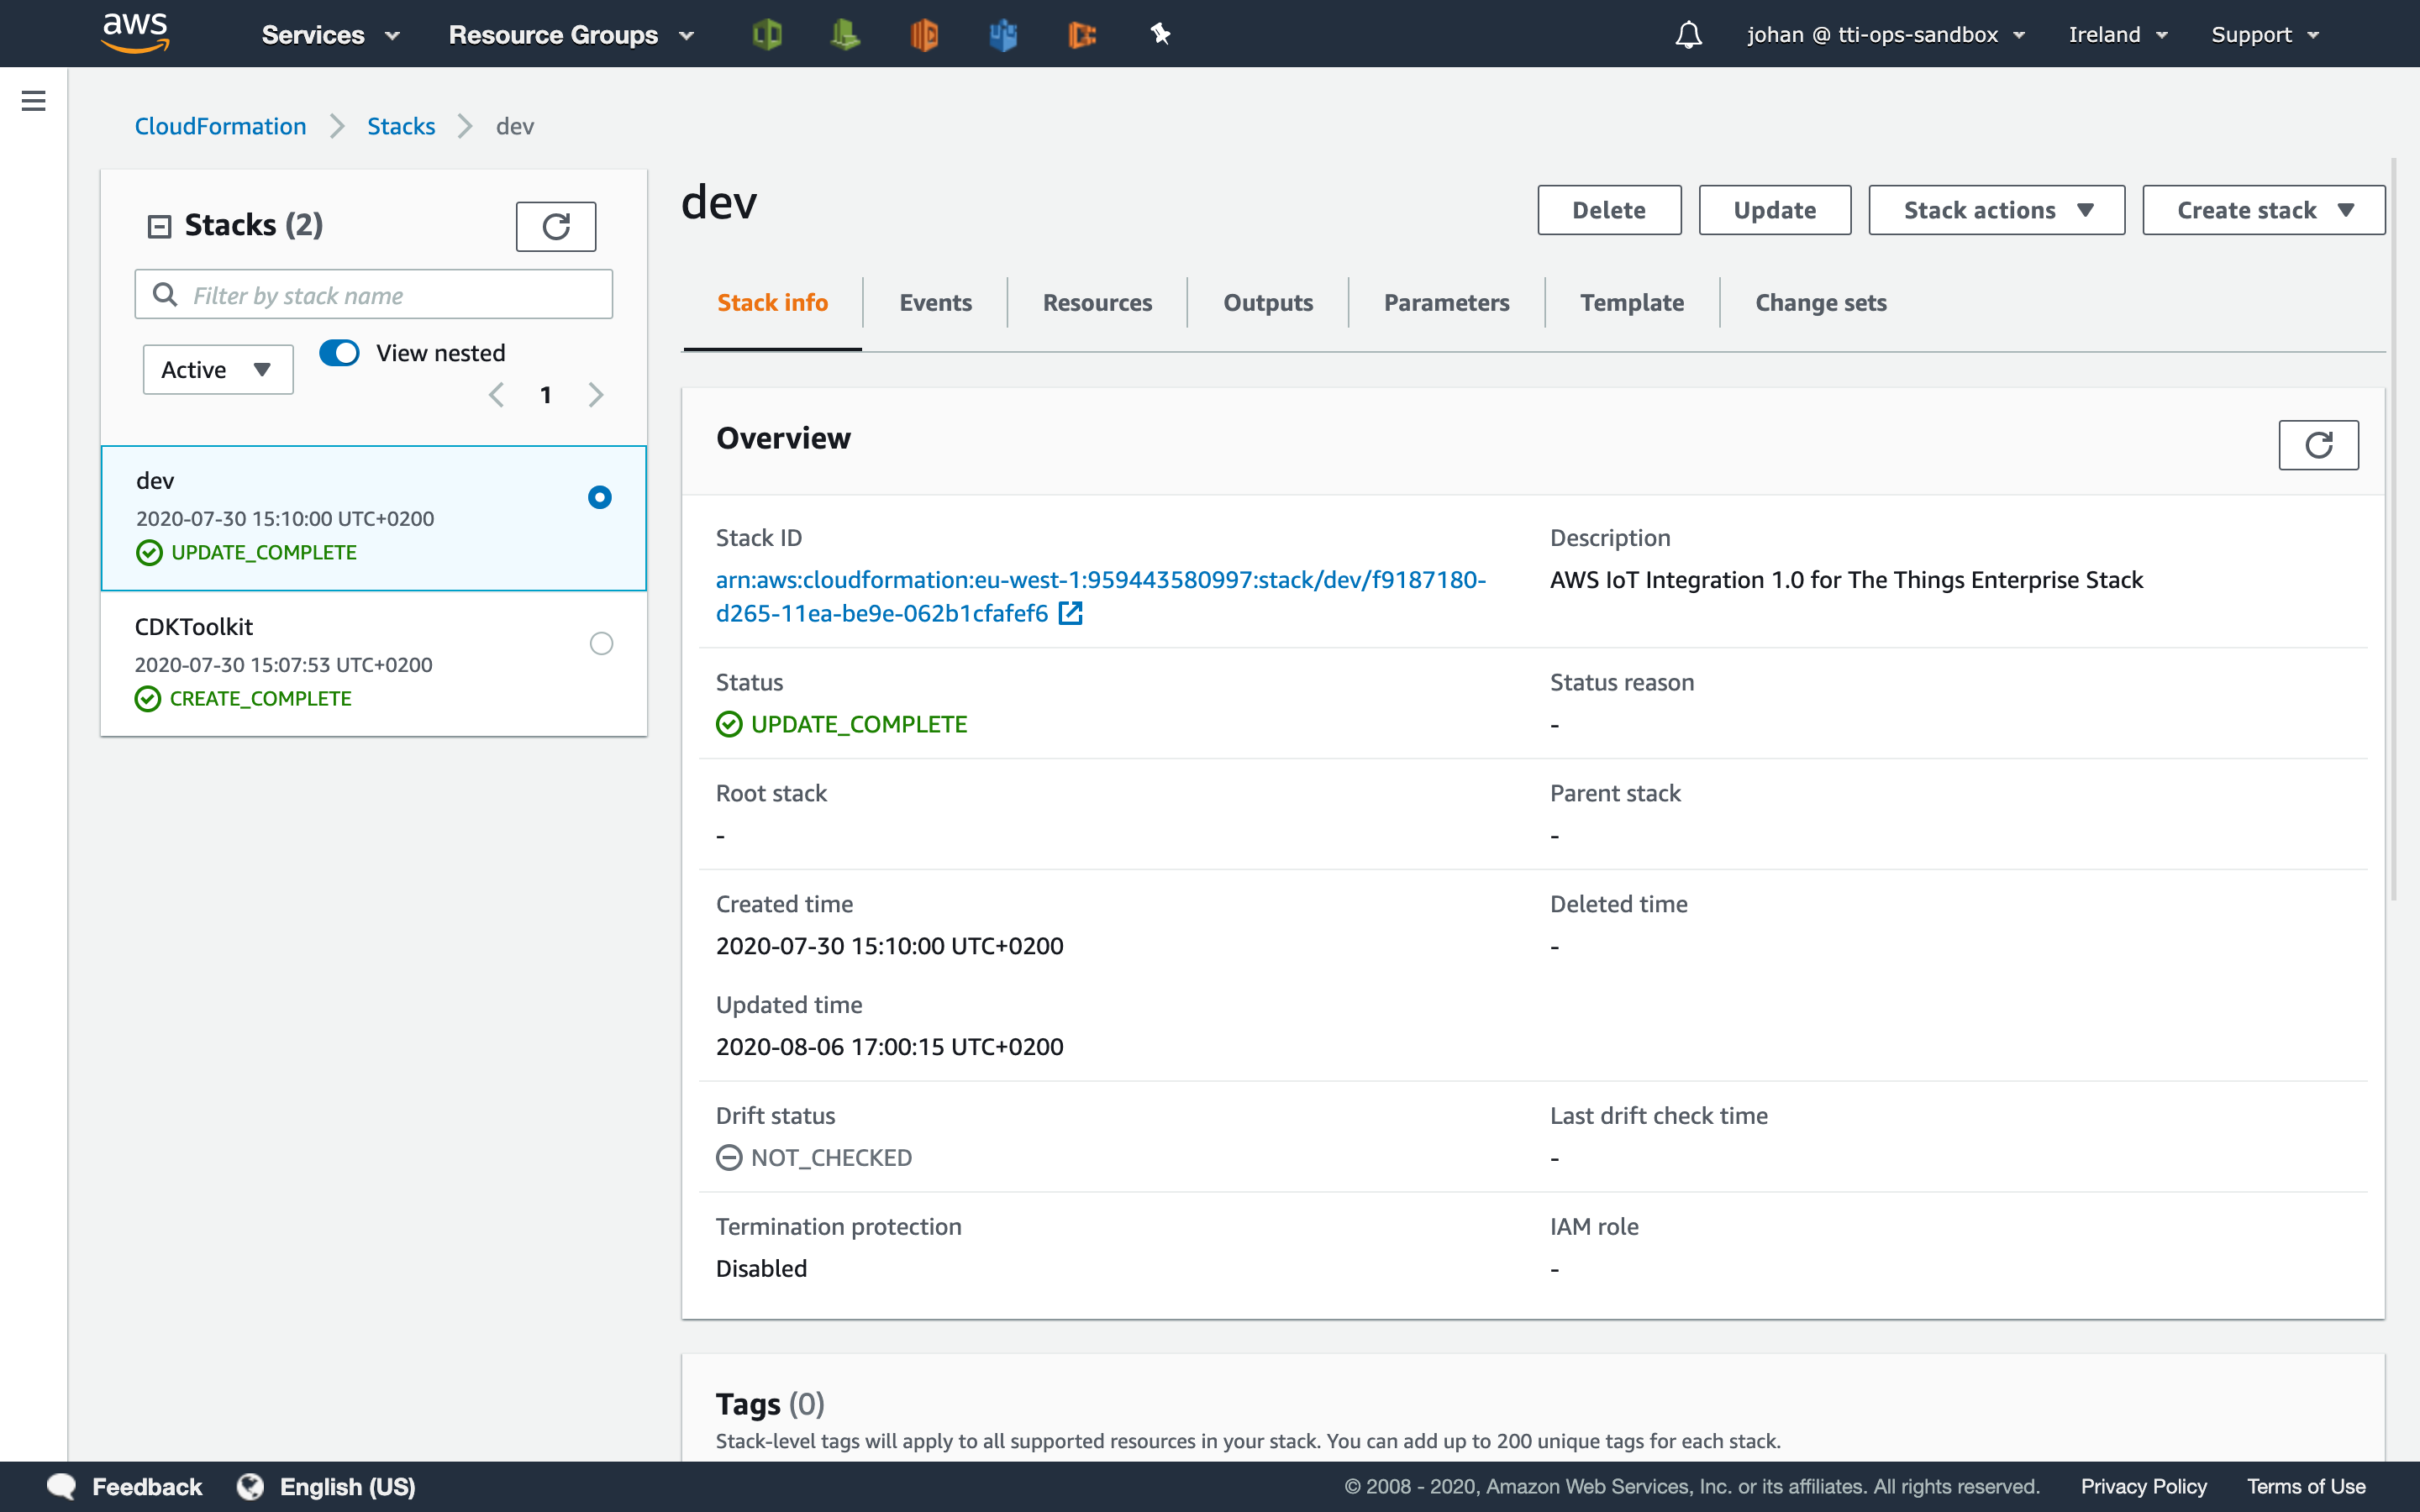The height and width of the screenshot is (1512, 2420).
Task: Expand the Stack actions dropdown
Action: pos(1996,210)
